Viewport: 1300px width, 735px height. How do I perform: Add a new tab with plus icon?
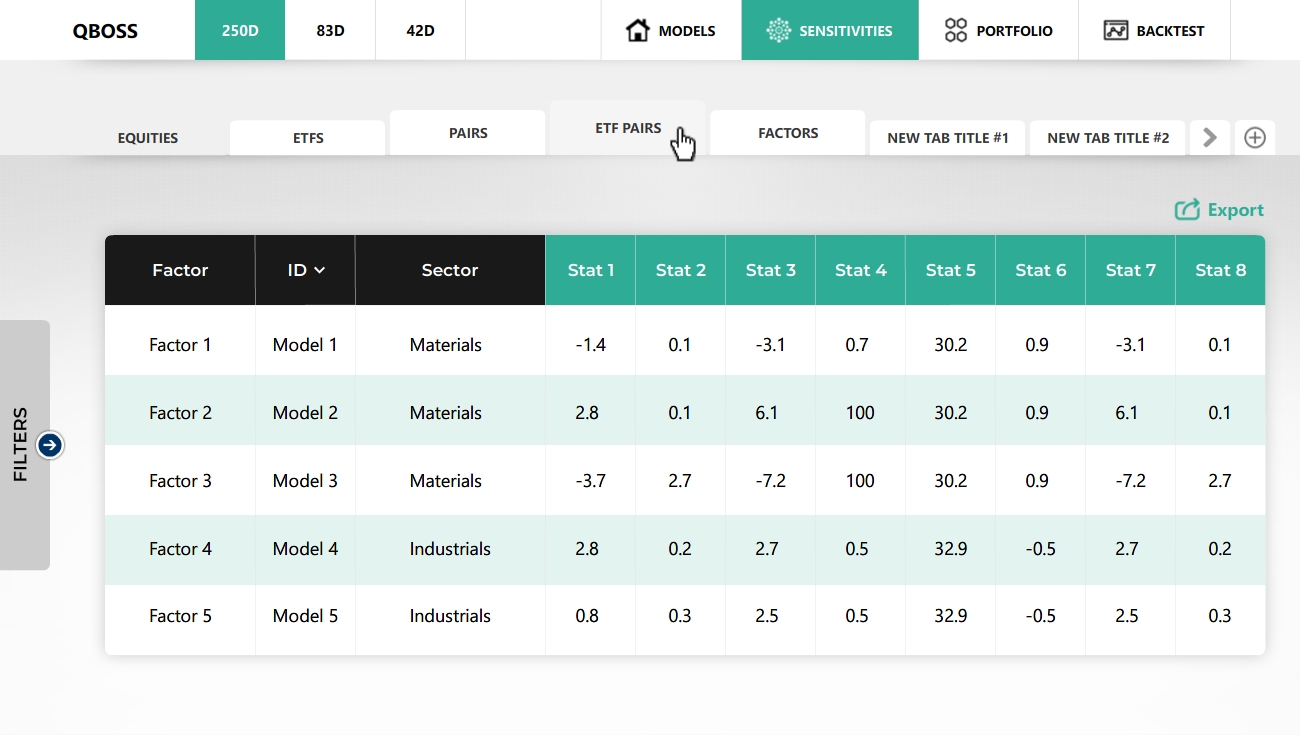[x=1255, y=138]
